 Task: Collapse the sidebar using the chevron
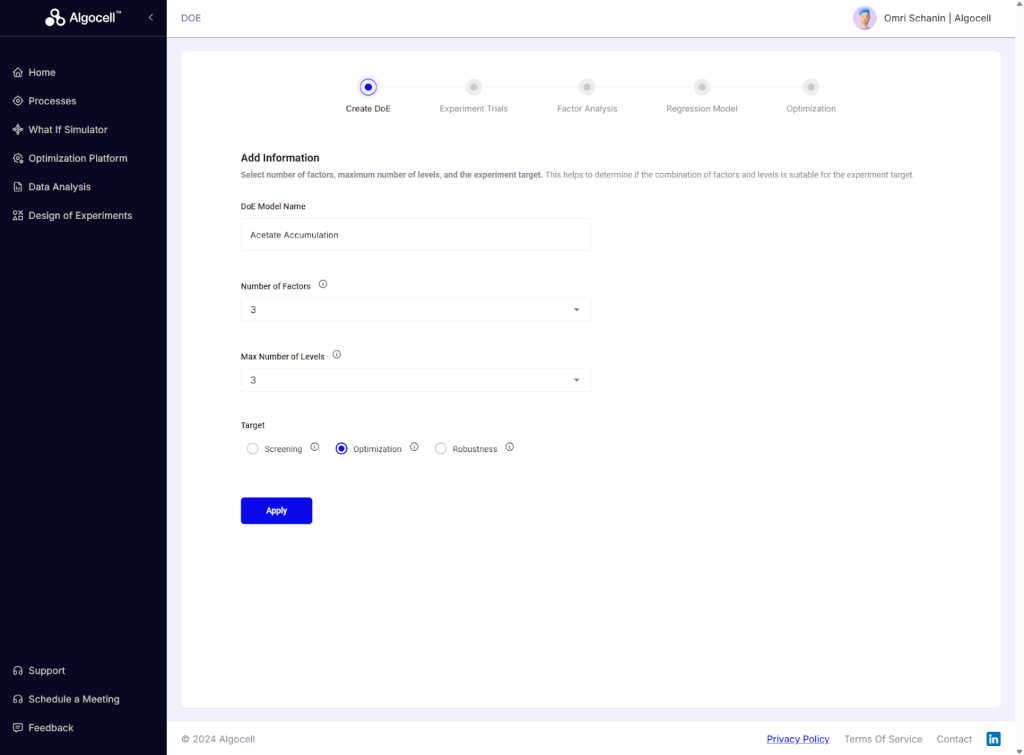point(151,18)
